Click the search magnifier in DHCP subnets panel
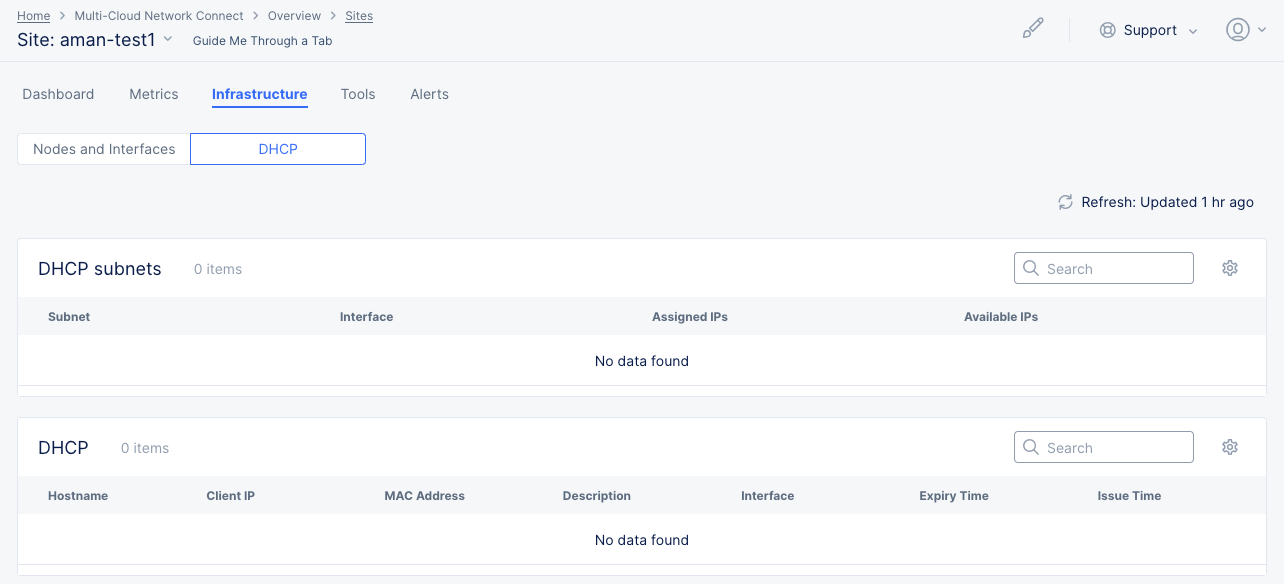The height and width of the screenshot is (584, 1284). (x=1031, y=268)
